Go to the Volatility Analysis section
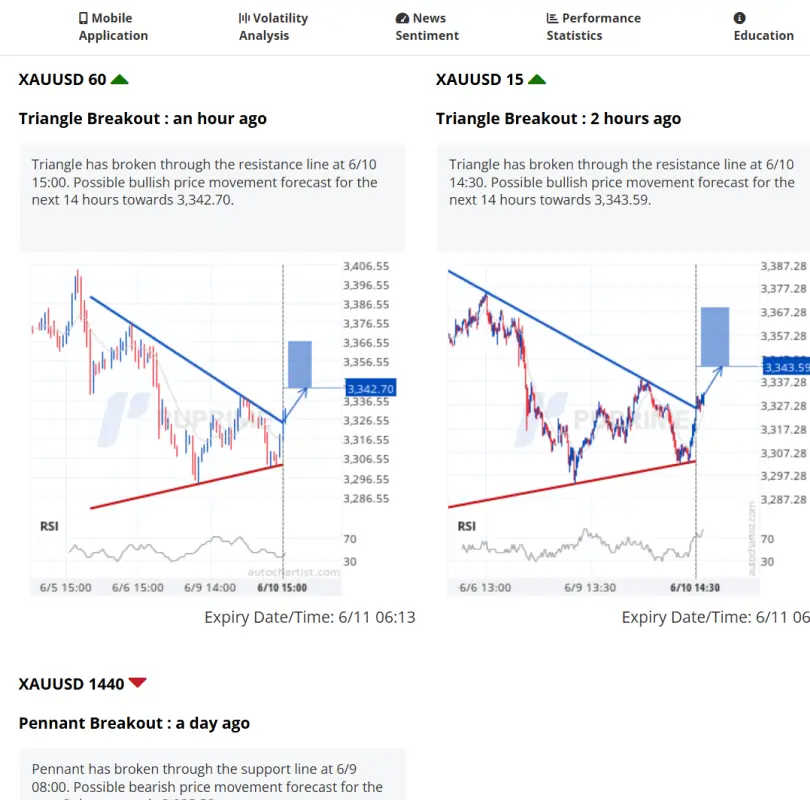810x800 pixels. pos(273,27)
